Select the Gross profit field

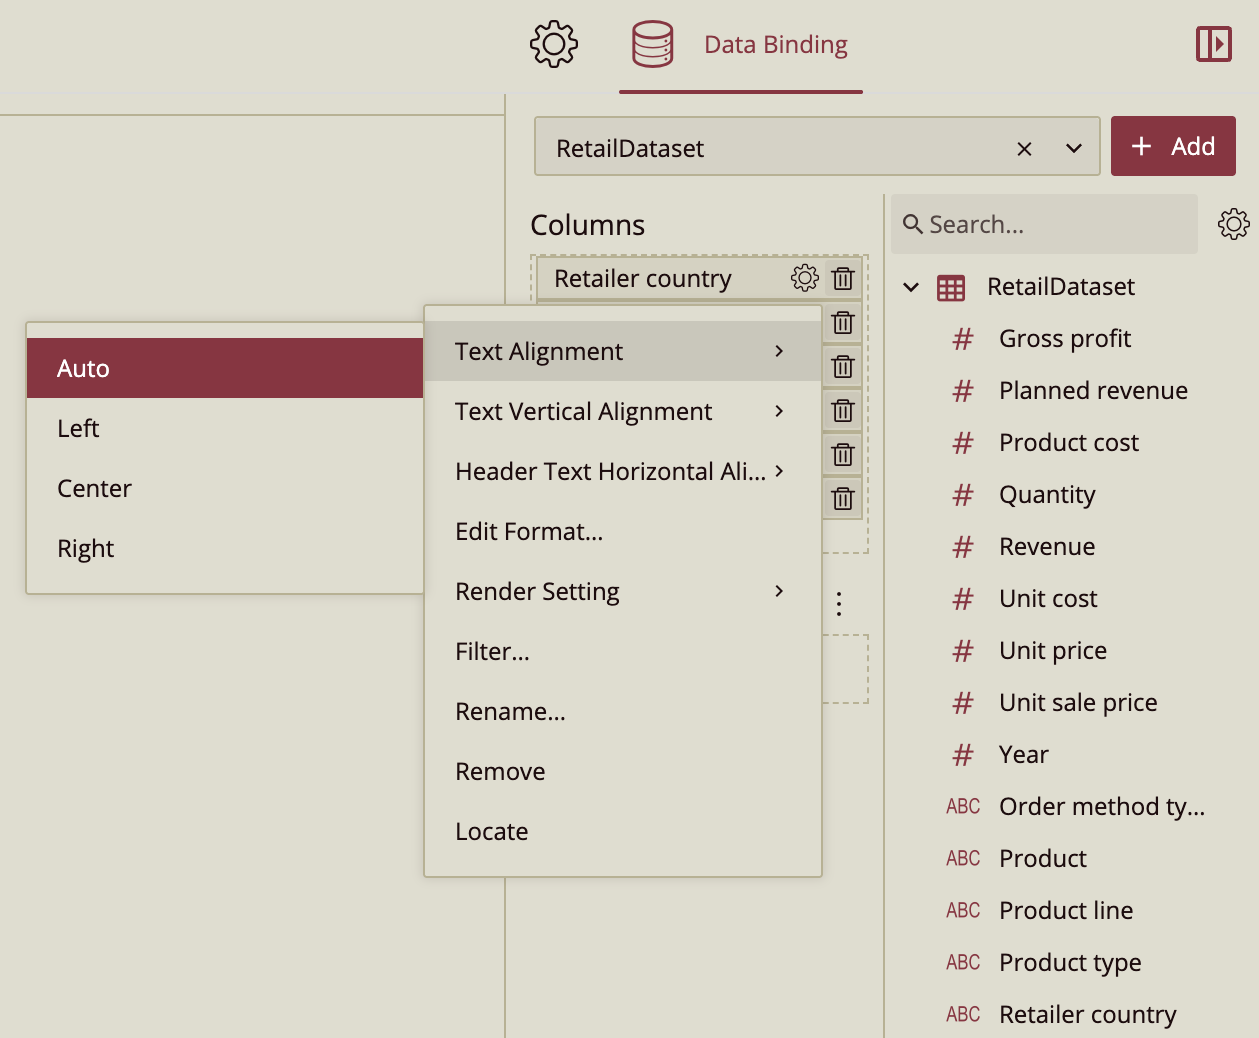pos(1065,339)
